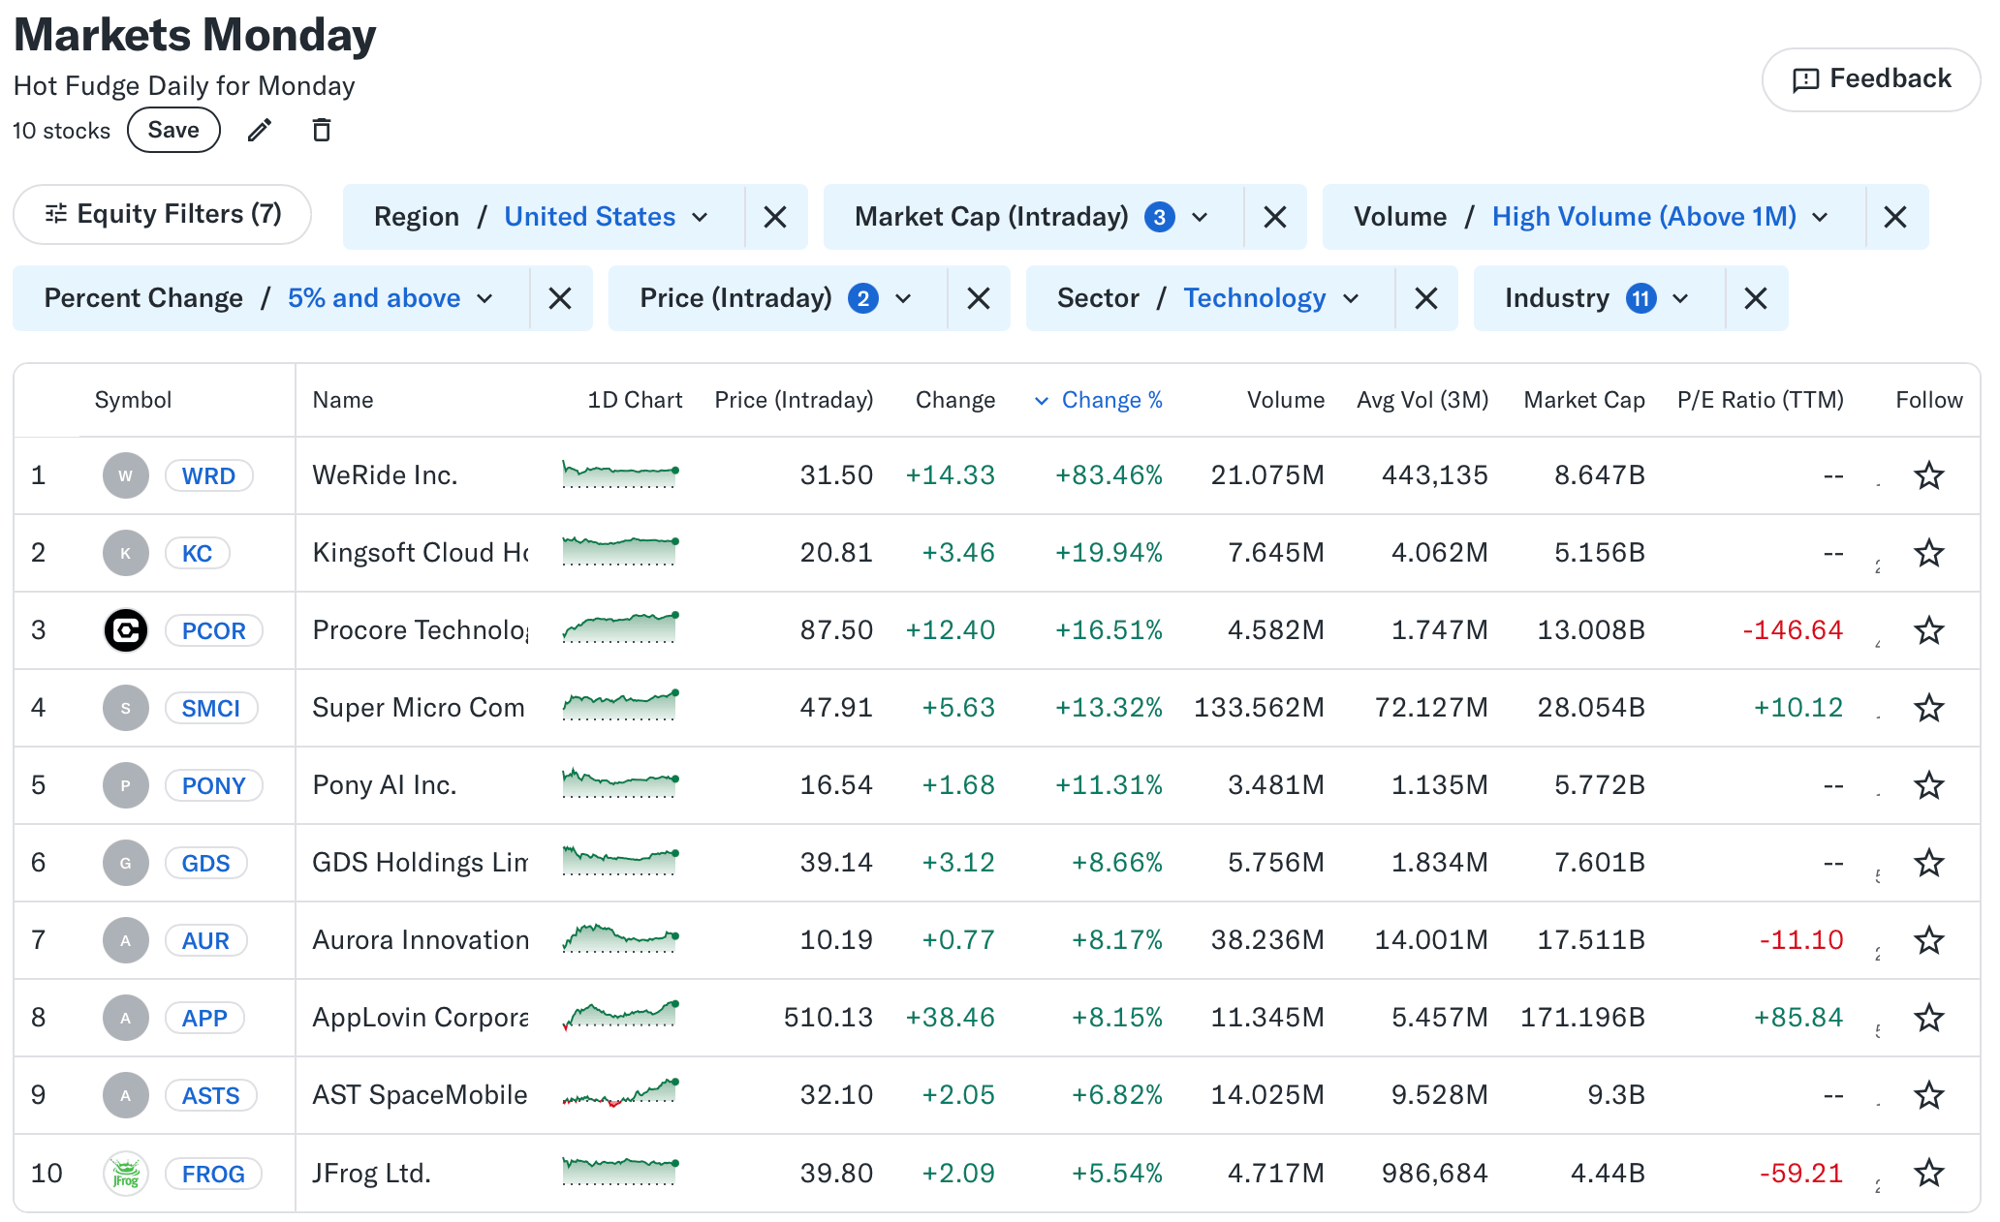Screen dimensions: 2000x1222
Task: Follow WeRide with the star
Action: 1928,475
